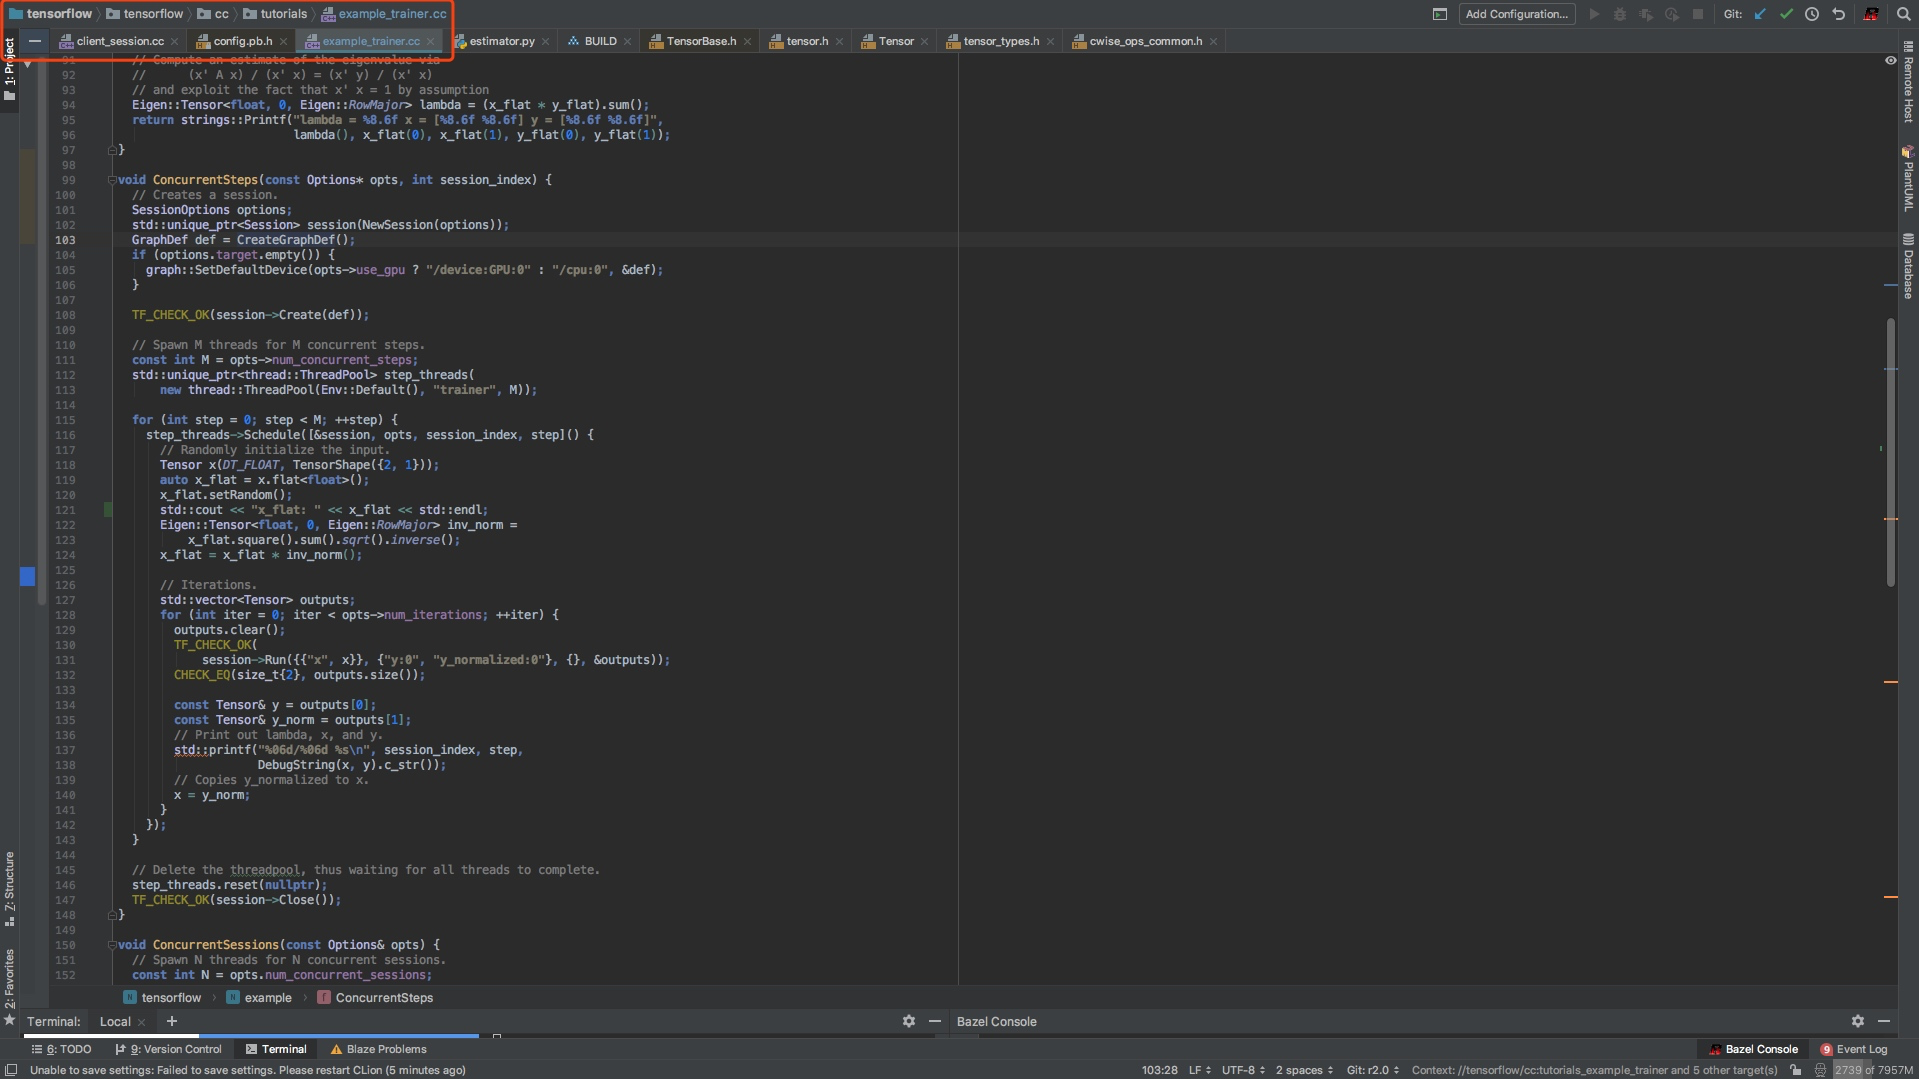Toggle the Remote Host side panel
The image size is (1919, 1079).
point(1909,82)
